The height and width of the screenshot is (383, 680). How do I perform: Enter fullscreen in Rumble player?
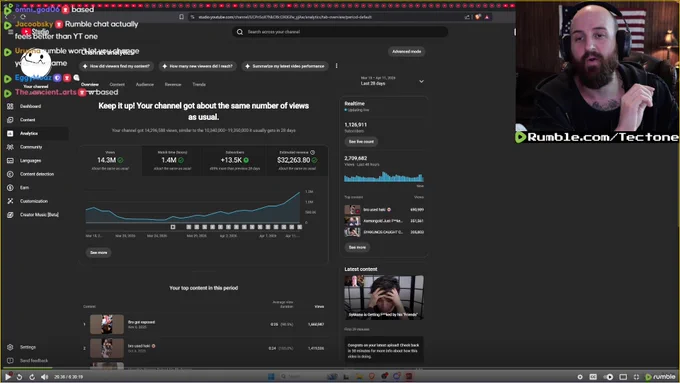pos(636,377)
